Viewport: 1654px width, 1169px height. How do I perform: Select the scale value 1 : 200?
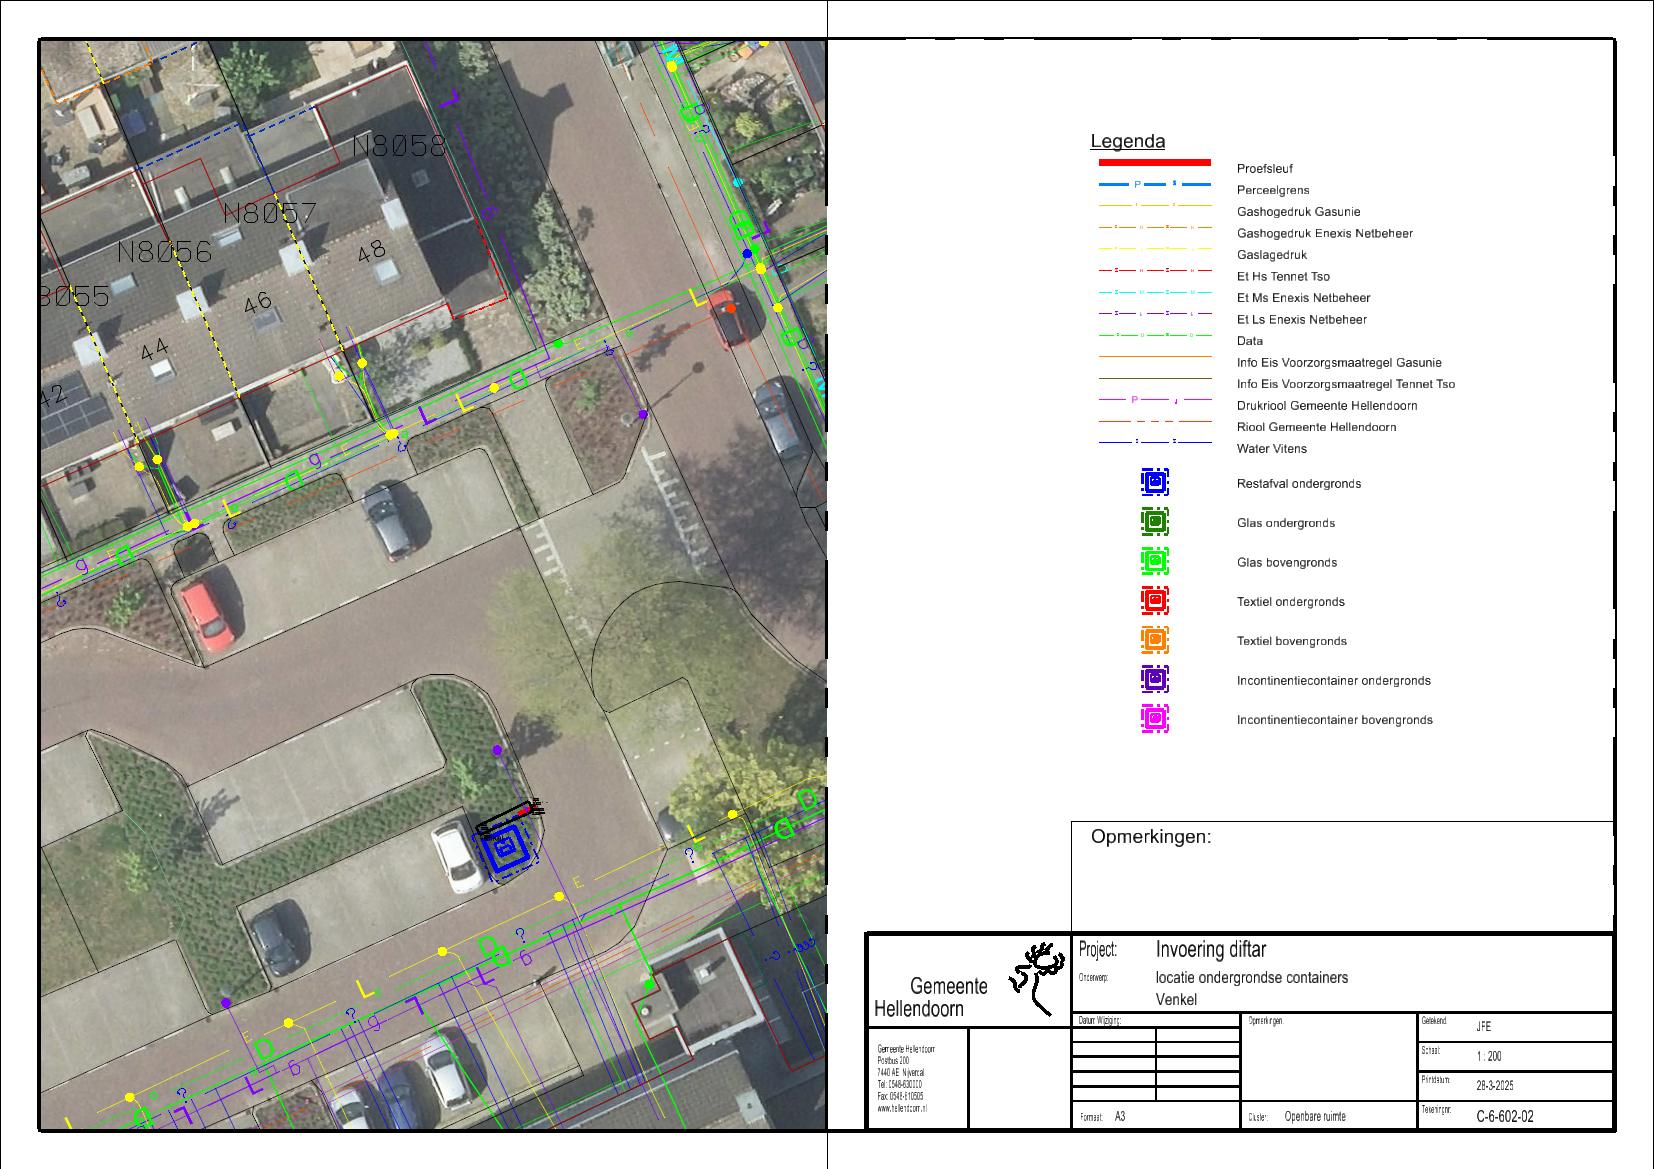pyautogui.click(x=1488, y=1056)
